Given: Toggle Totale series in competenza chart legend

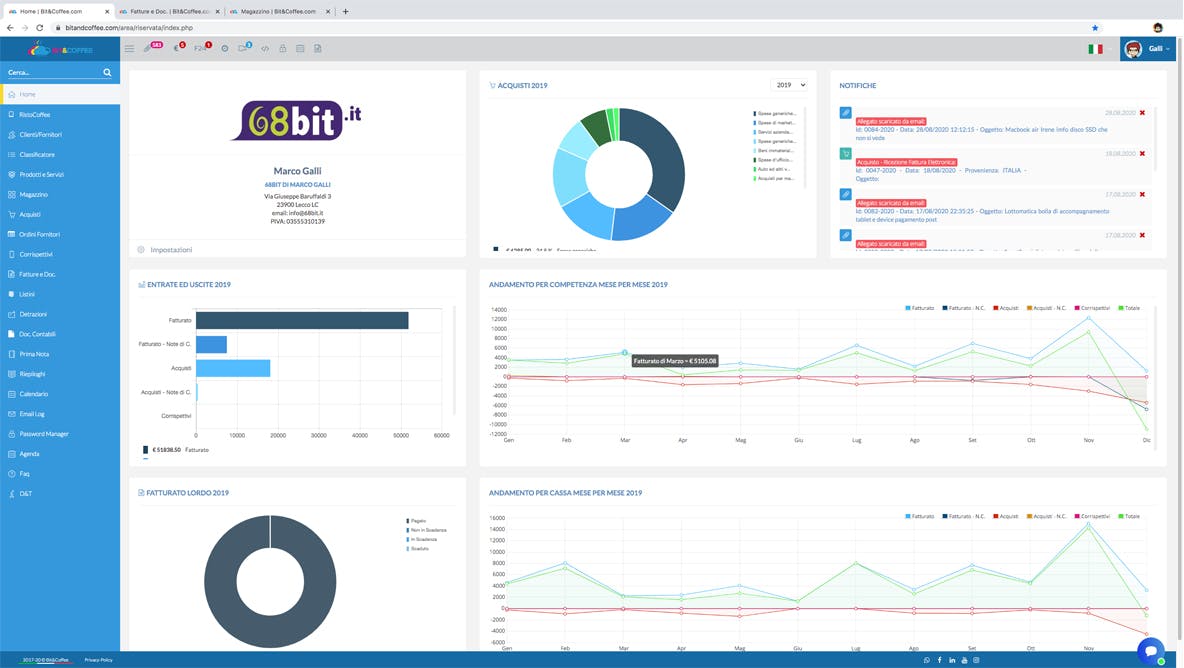Looking at the screenshot, I should [x=1129, y=308].
